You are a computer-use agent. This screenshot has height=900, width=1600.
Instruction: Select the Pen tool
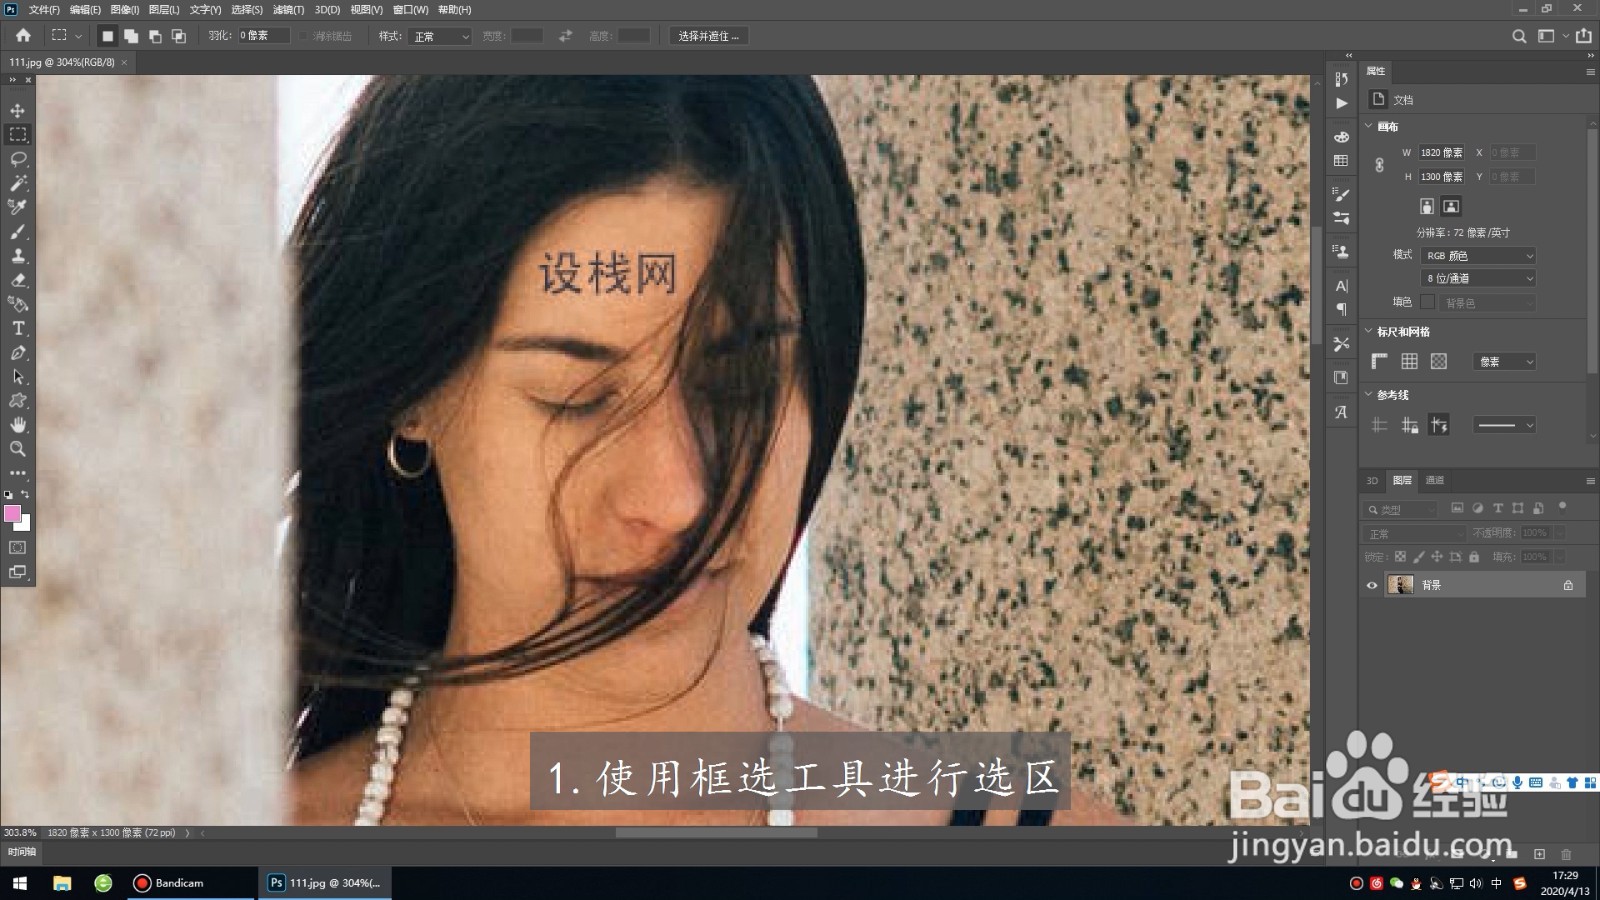pos(18,353)
